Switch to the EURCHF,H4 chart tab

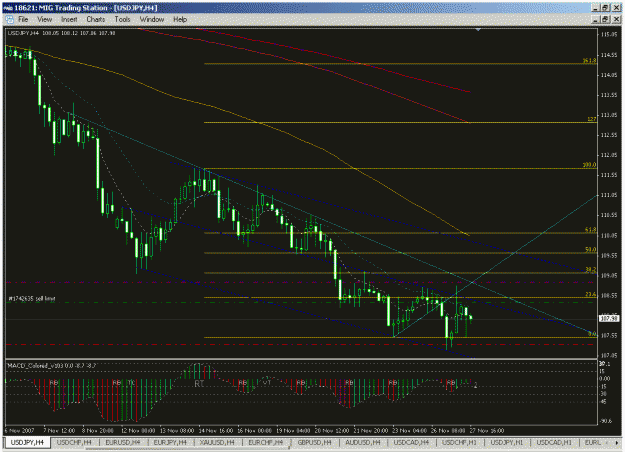[x=265, y=442]
